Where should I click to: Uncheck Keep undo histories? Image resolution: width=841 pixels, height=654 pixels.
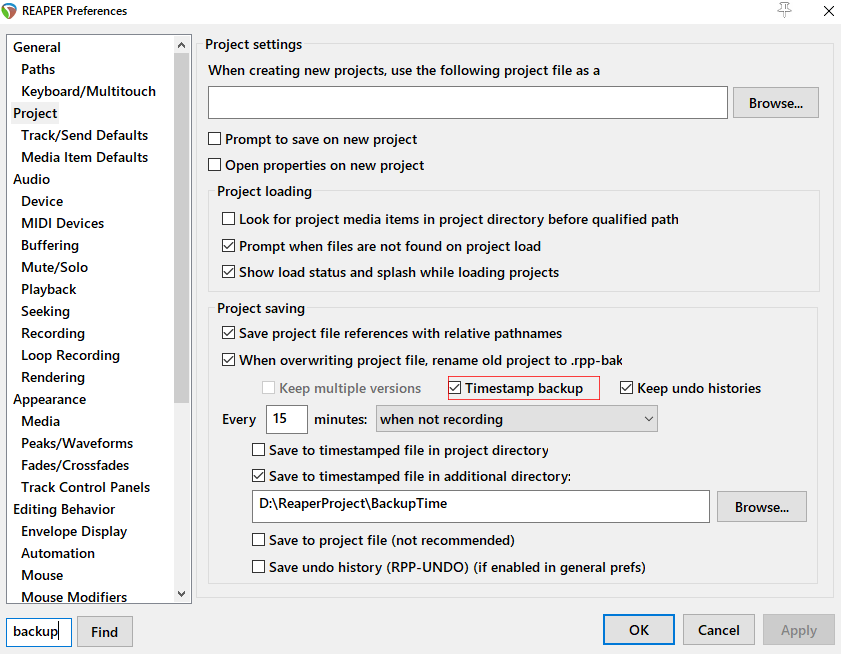click(627, 388)
